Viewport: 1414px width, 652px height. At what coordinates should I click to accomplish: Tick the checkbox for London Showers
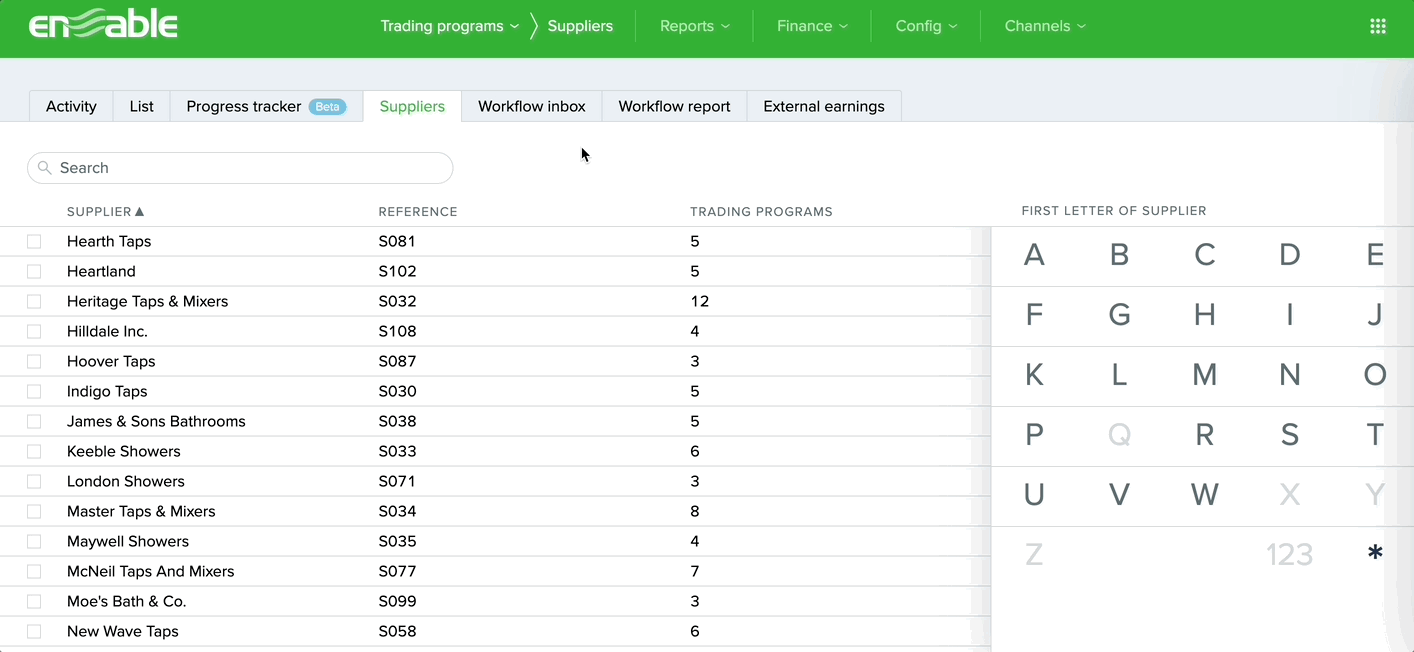tap(34, 481)
